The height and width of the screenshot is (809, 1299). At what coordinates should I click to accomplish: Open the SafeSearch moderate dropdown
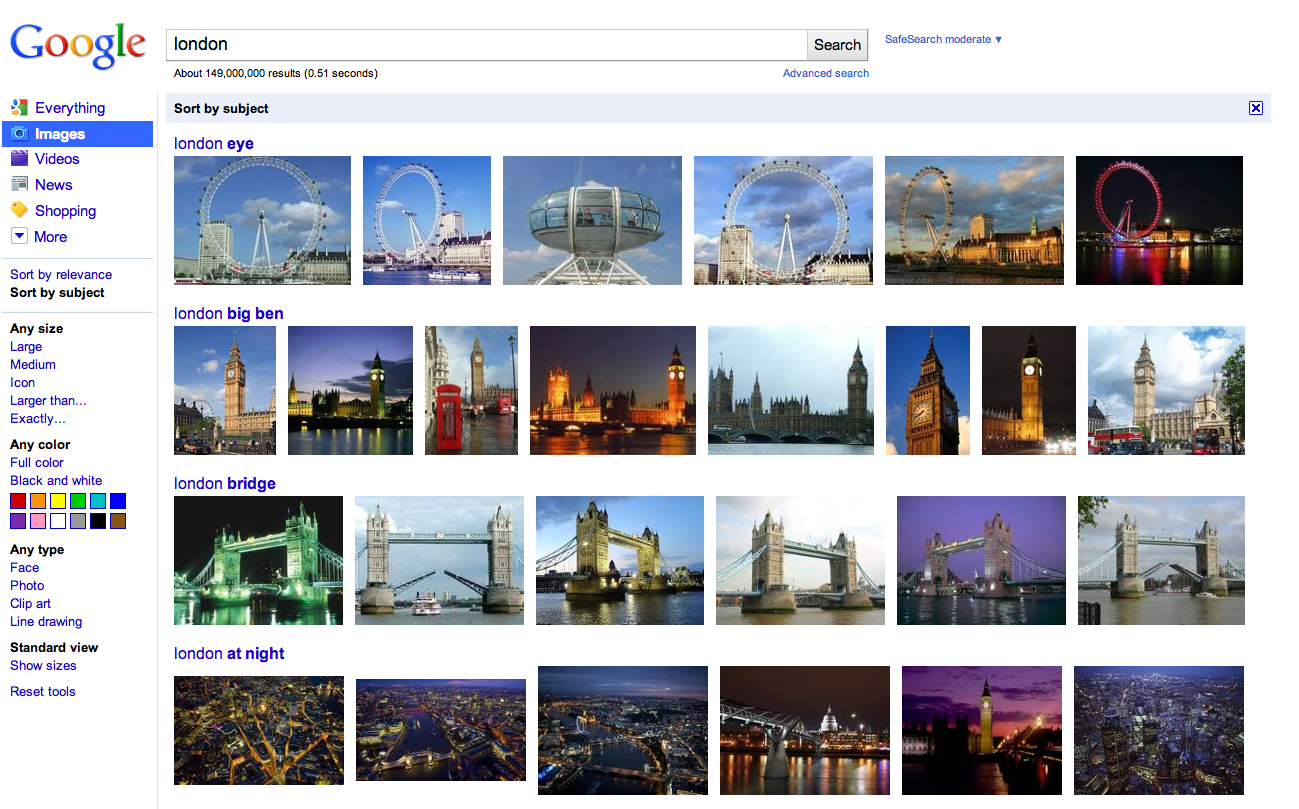943,40
